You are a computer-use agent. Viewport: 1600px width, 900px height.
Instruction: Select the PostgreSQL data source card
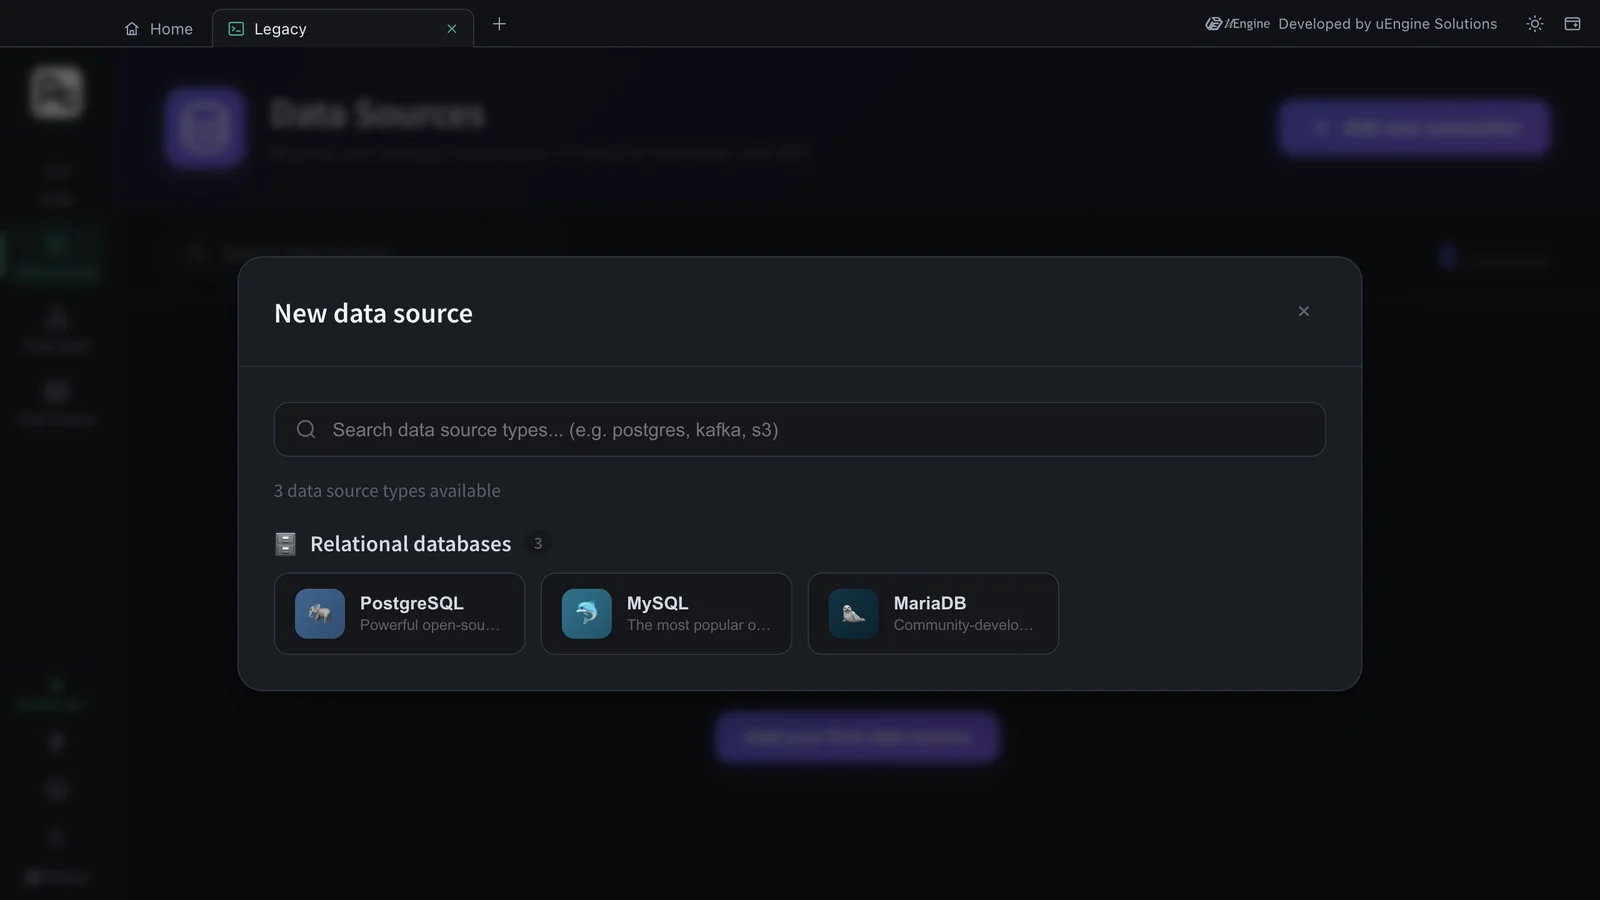click(399, 613)
